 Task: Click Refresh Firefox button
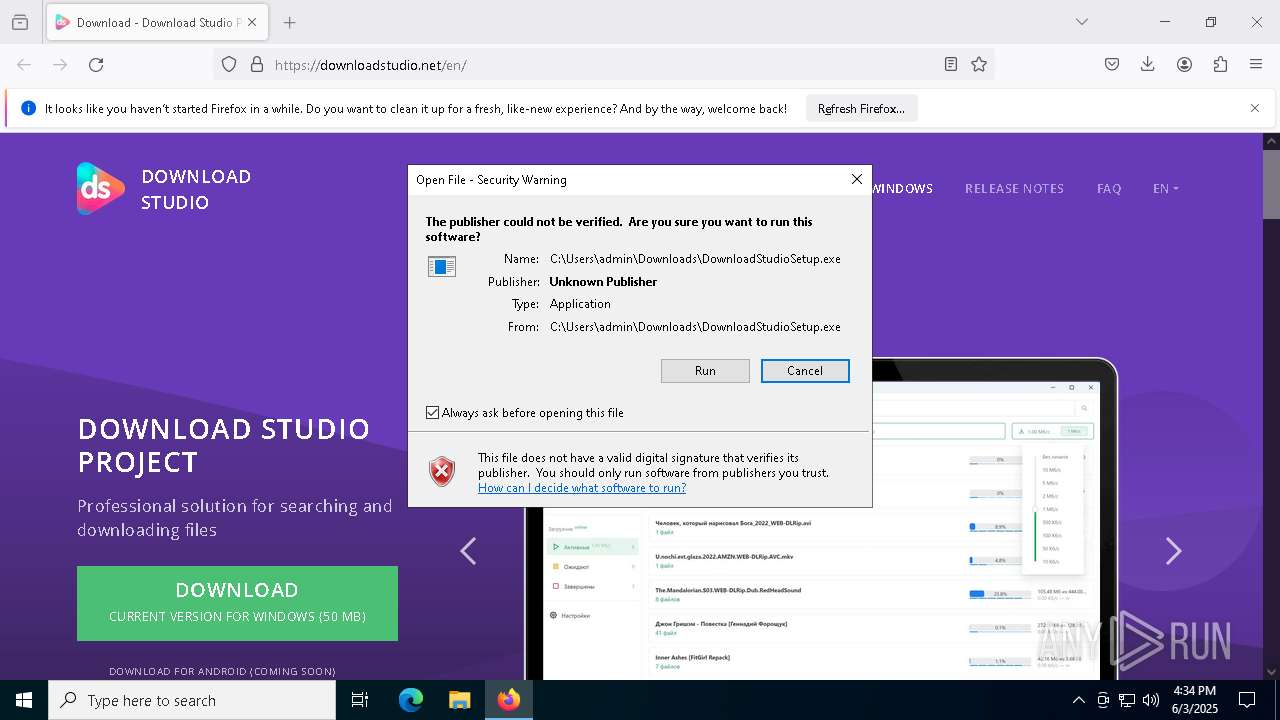click(861, 109)
